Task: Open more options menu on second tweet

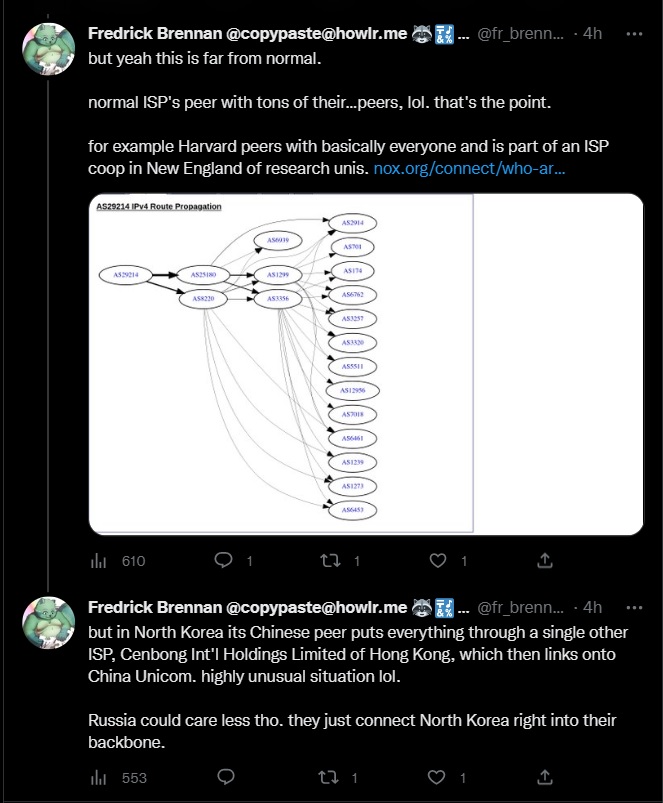Action: coord(633,608)
